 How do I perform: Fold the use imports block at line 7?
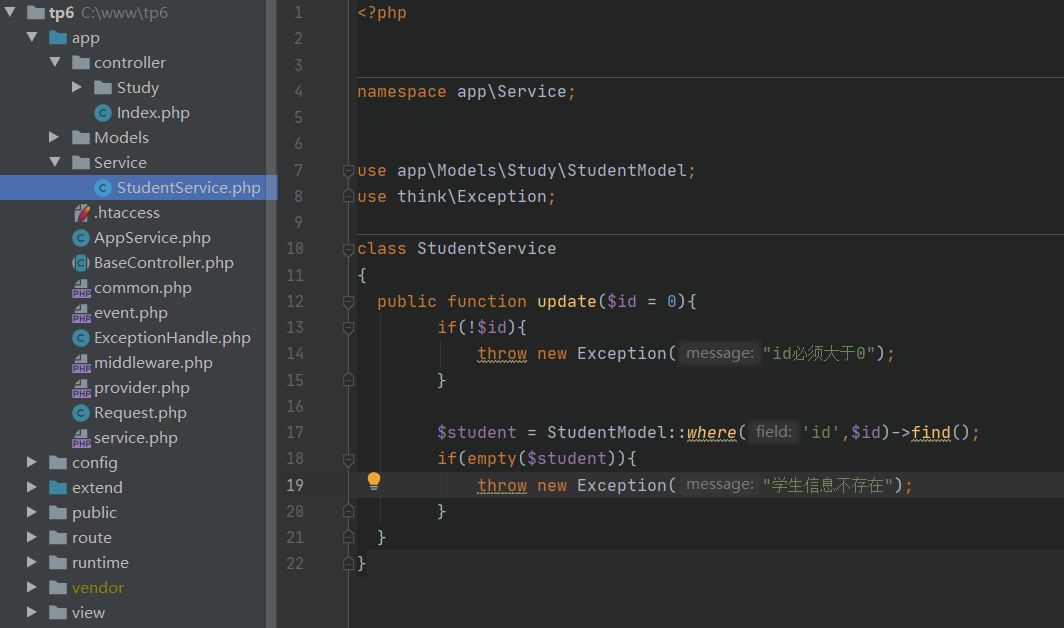[348, 170]
